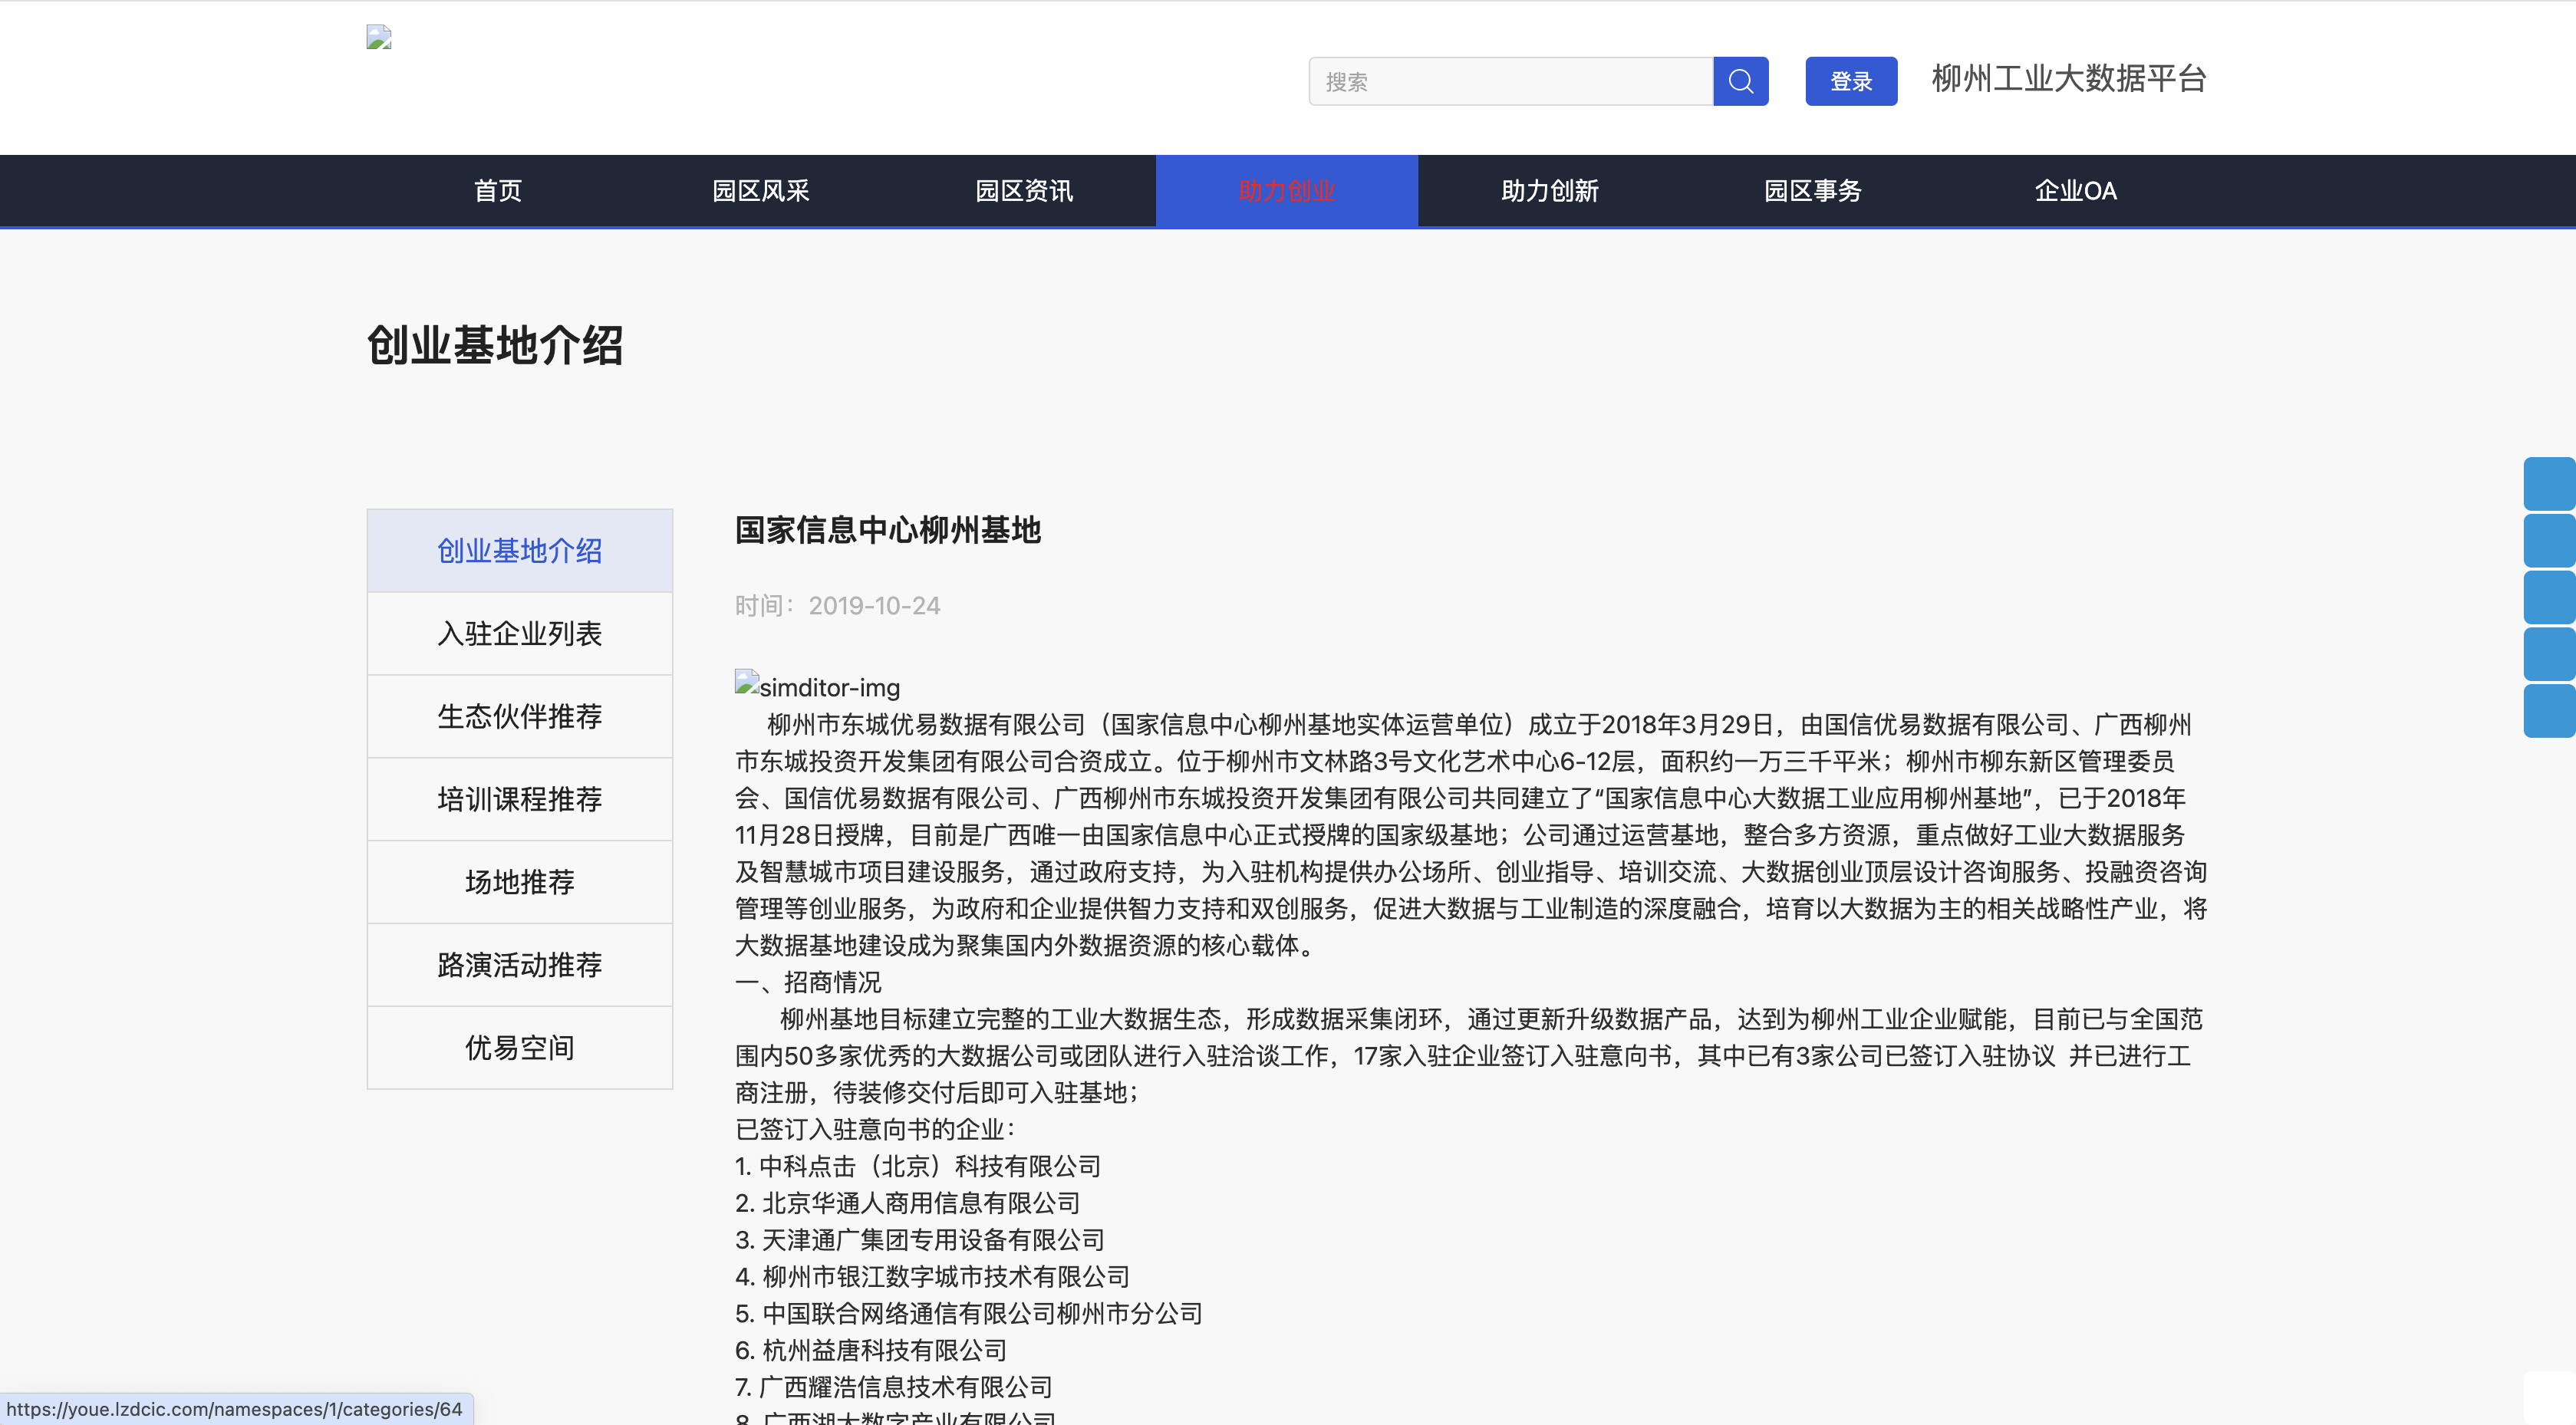Click the article title 国家信息中心柳州基地
Viewport: 2576px width, 1425px height.
[888, 530]
